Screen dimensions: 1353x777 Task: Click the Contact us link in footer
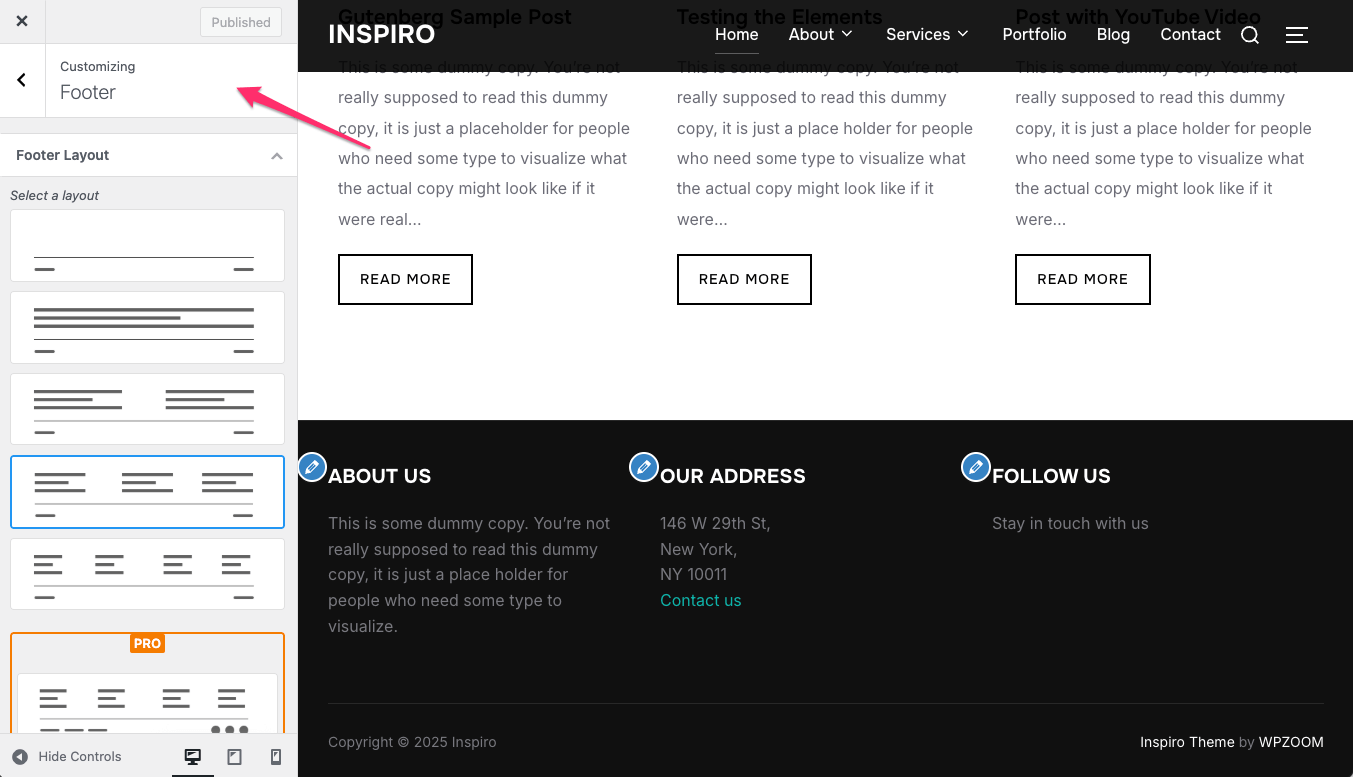[700, 600]
